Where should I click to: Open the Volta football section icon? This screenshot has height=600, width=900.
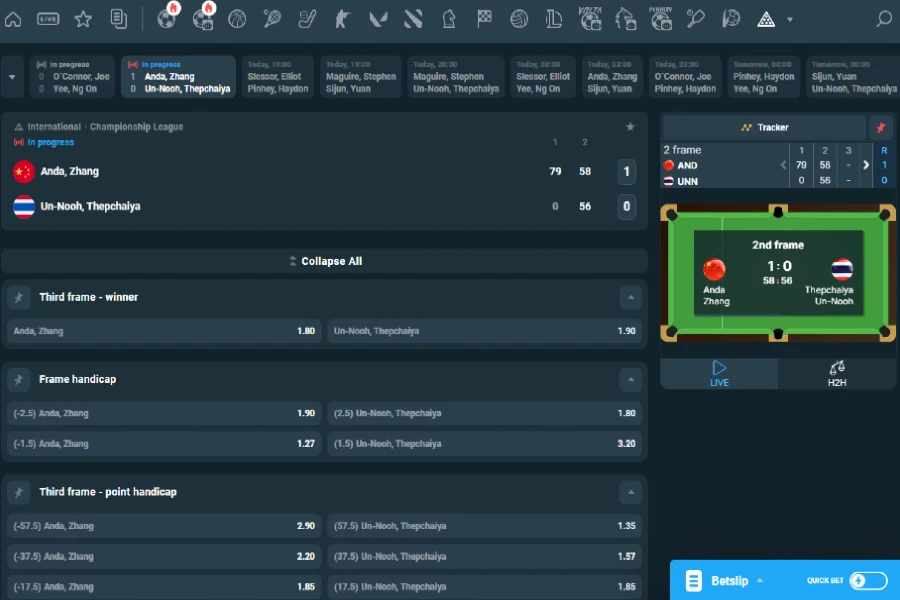point(589,18)
